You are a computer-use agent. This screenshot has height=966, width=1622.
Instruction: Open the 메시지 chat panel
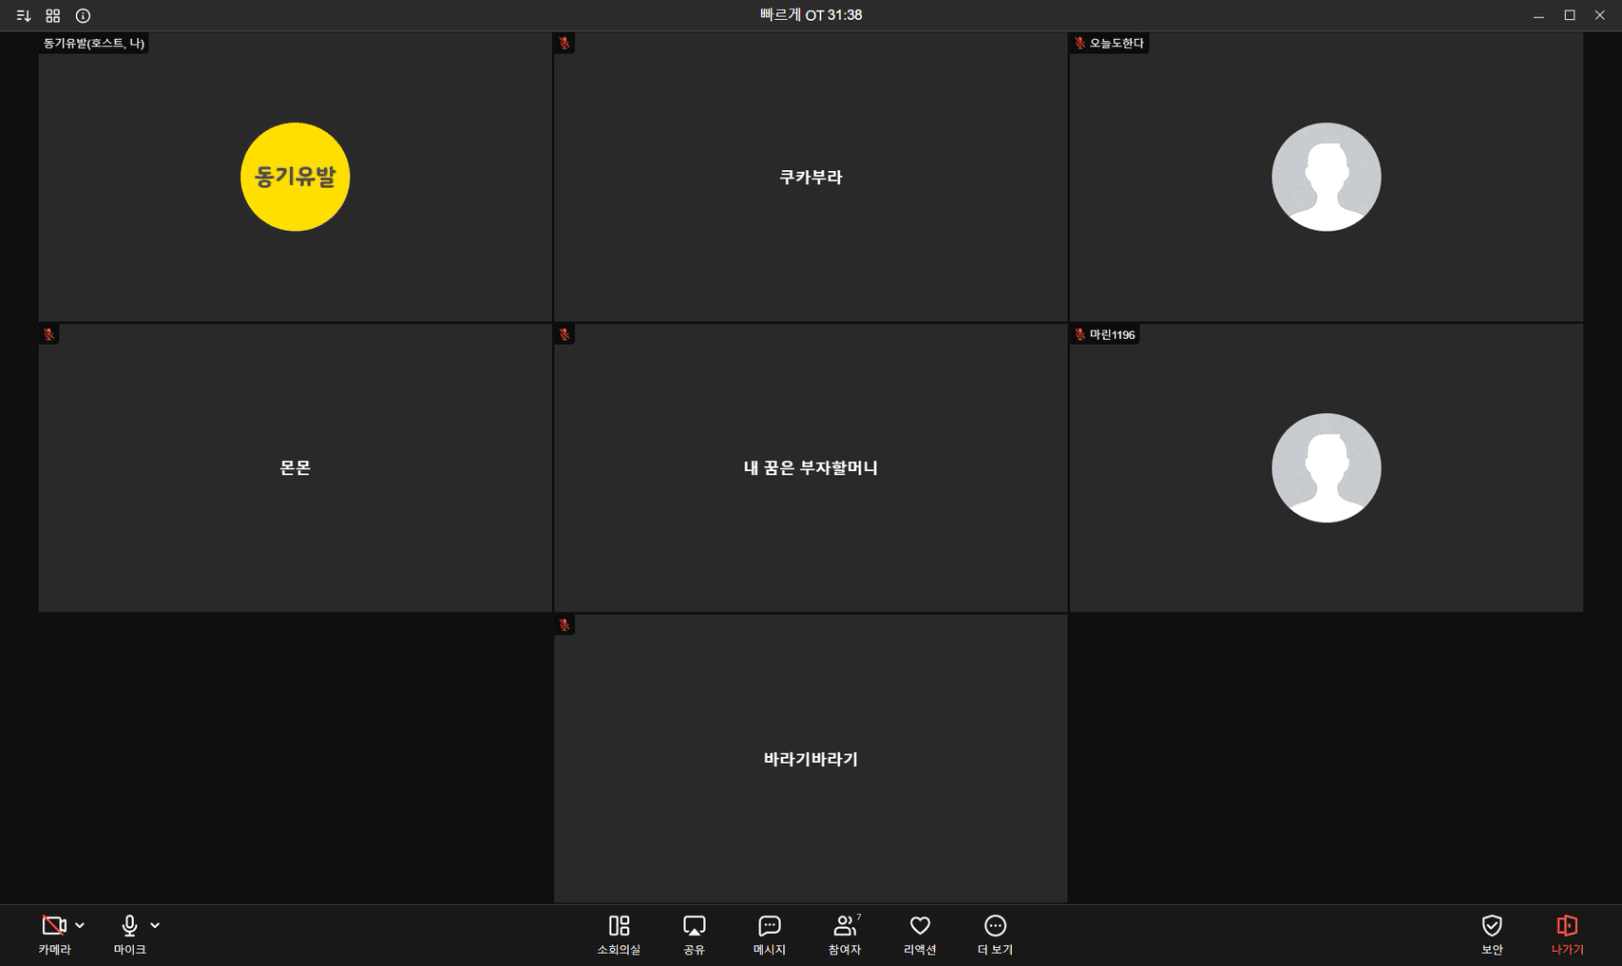click(x=769, y=935)
